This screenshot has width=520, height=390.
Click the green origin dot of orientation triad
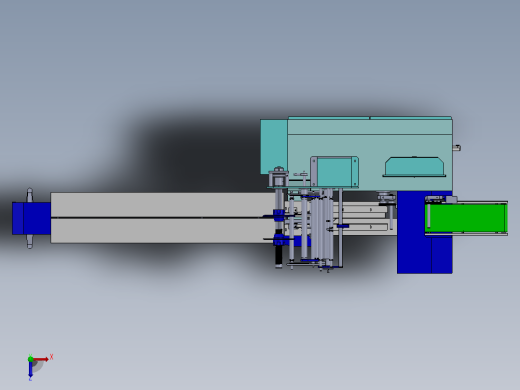(x=30, y=359)
